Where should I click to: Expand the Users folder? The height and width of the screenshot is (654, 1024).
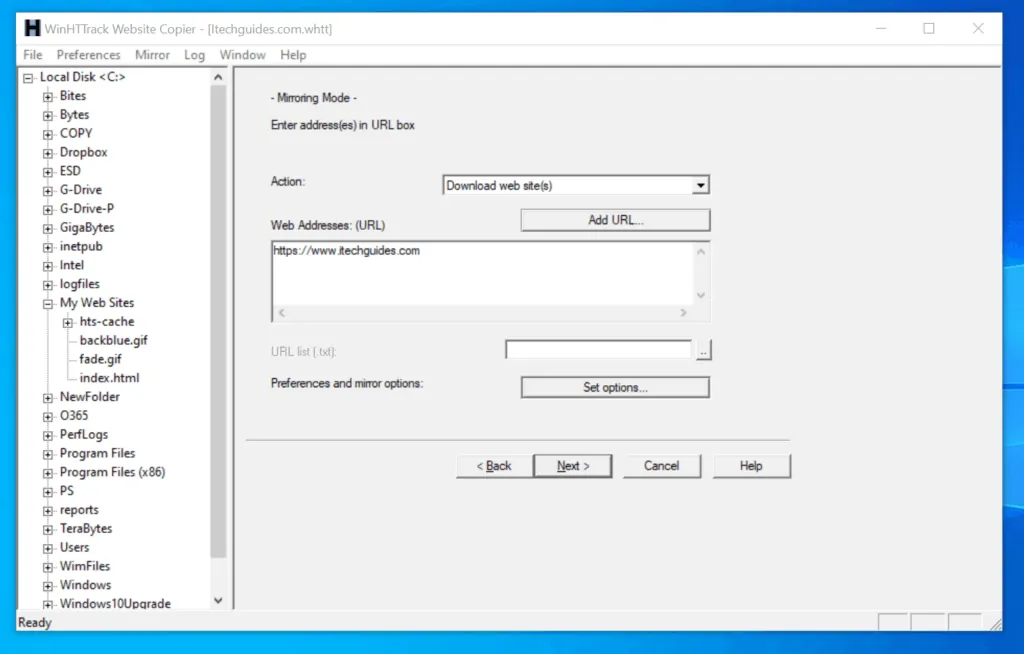click(x=48, y=549)
